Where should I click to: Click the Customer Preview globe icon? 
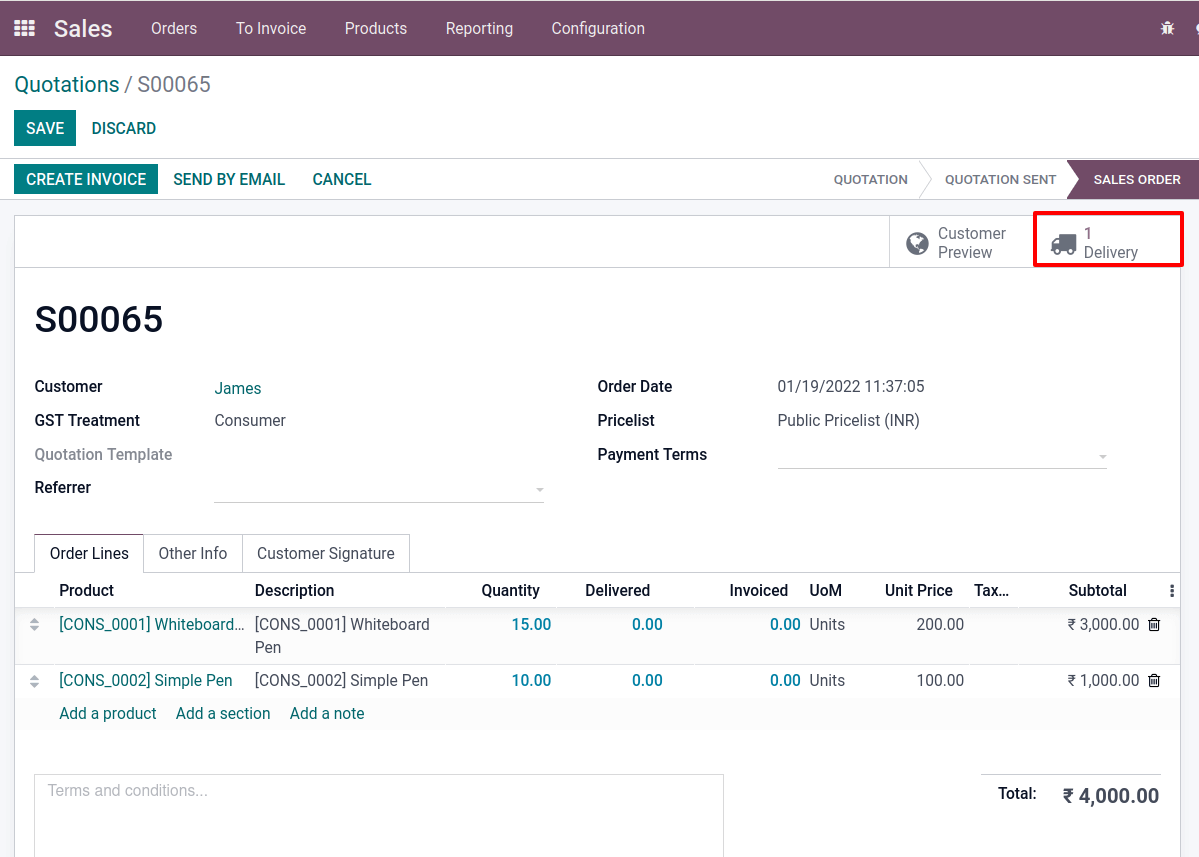(x=917, y=243)
